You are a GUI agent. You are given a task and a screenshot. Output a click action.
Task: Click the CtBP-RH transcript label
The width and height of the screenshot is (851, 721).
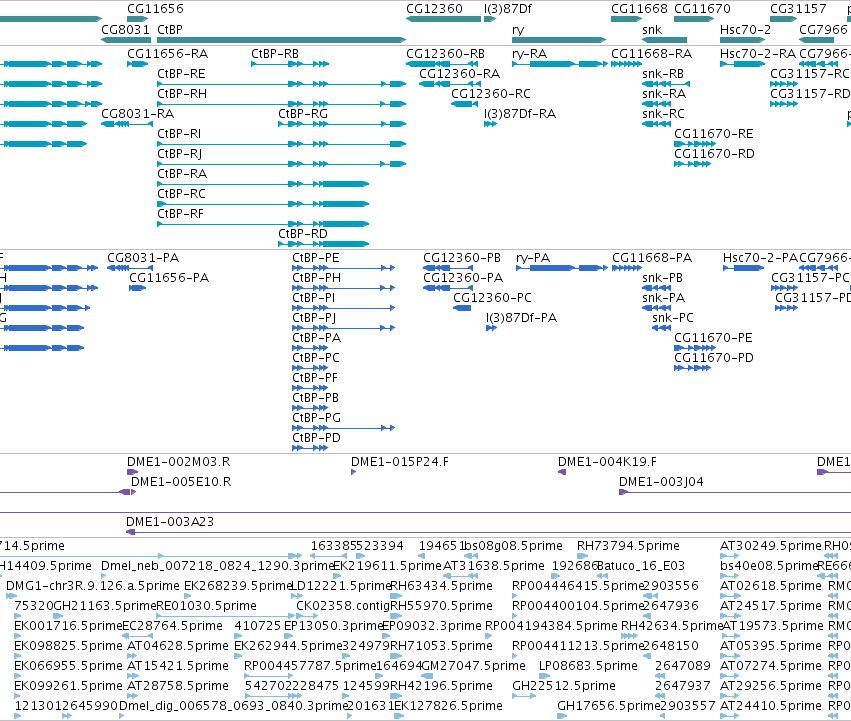point(182,94)
